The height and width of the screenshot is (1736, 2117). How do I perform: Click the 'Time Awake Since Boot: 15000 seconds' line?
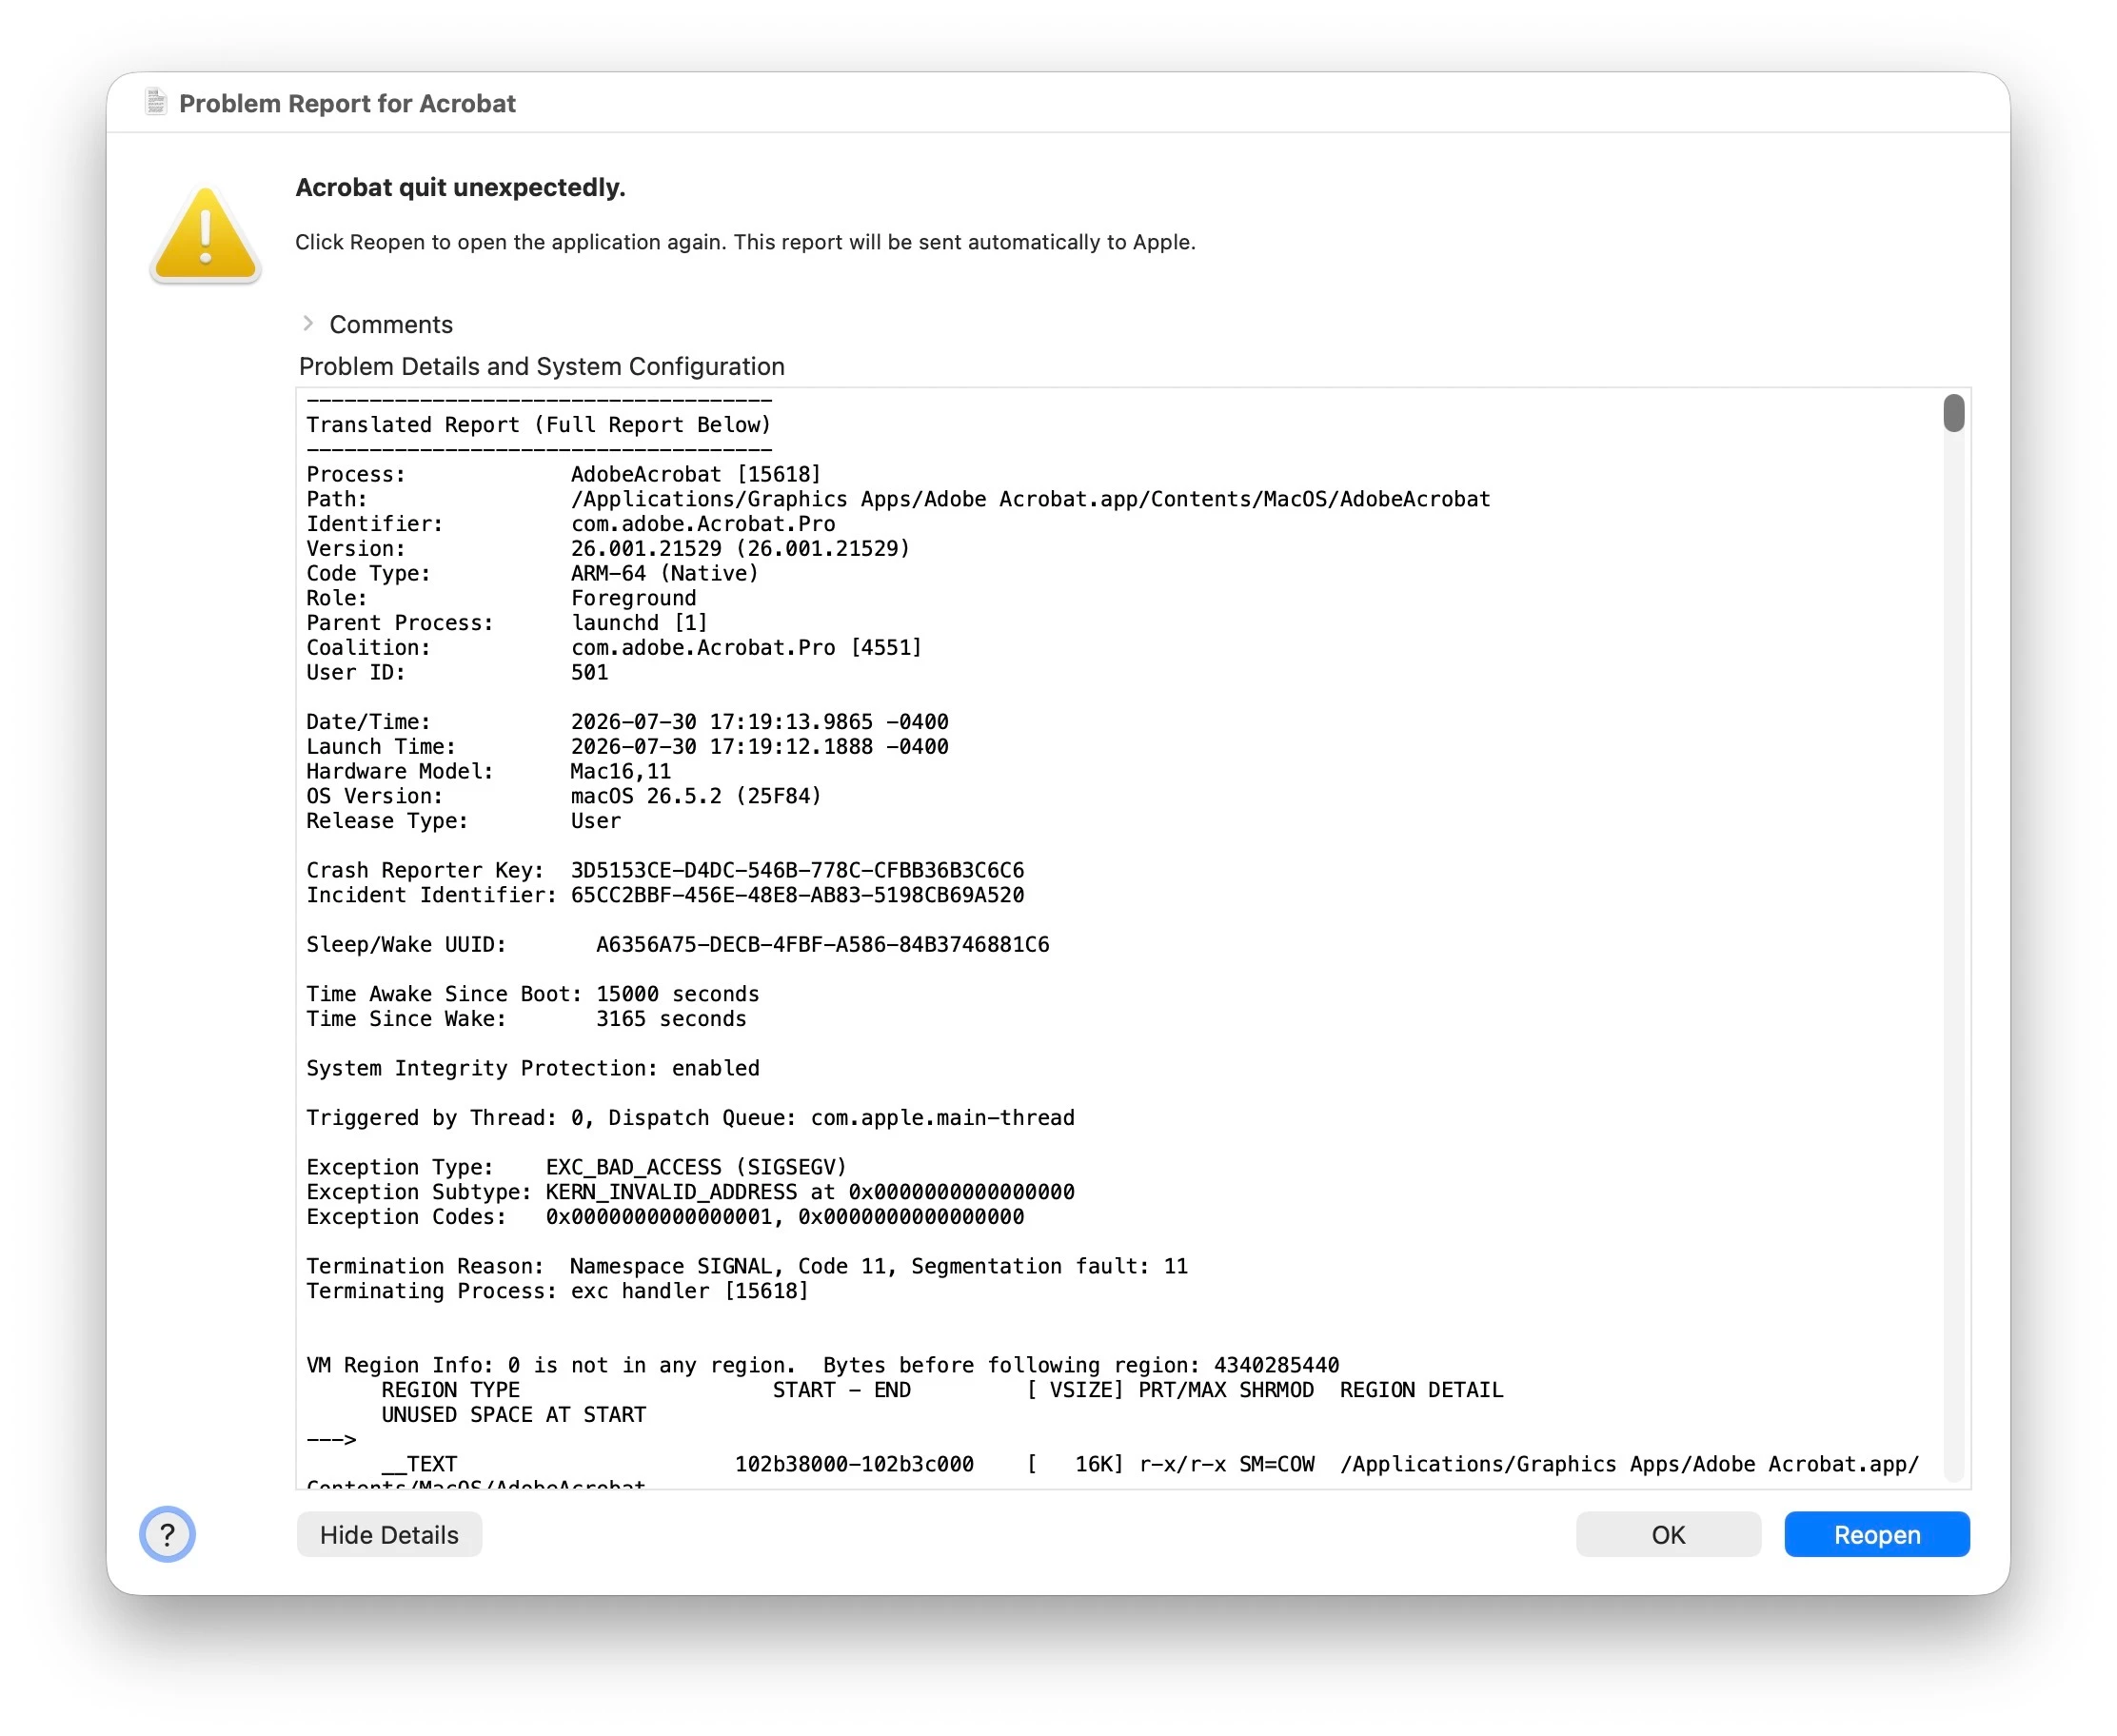click(x=533, y=994)
